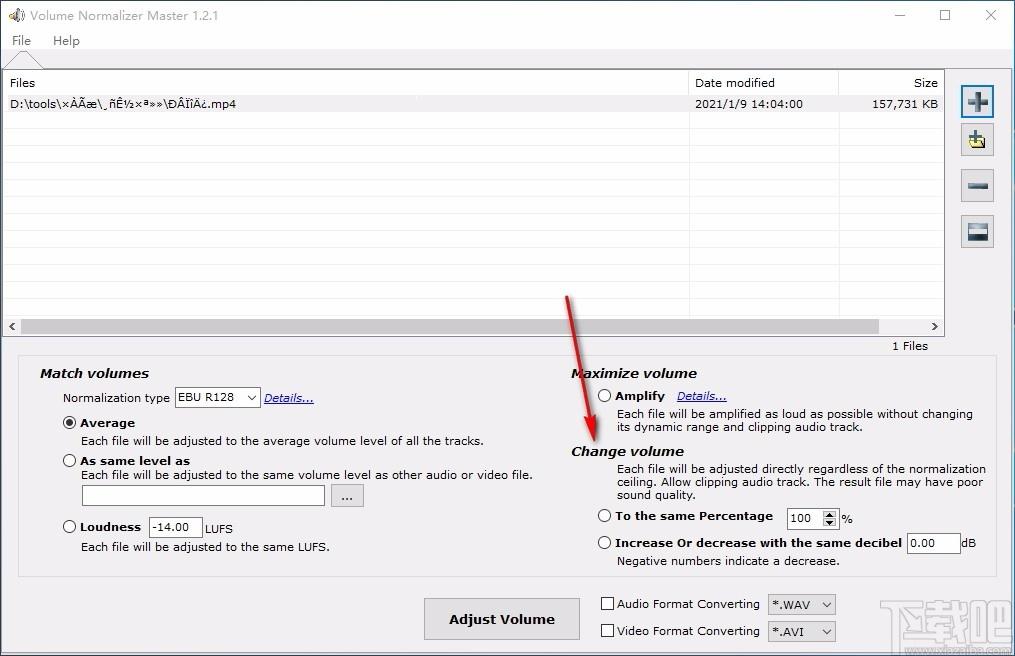The width and height of the screenshot is (1015, 656).
Task: Click the Adjust Volume button
Action: (x=502, y=619)
